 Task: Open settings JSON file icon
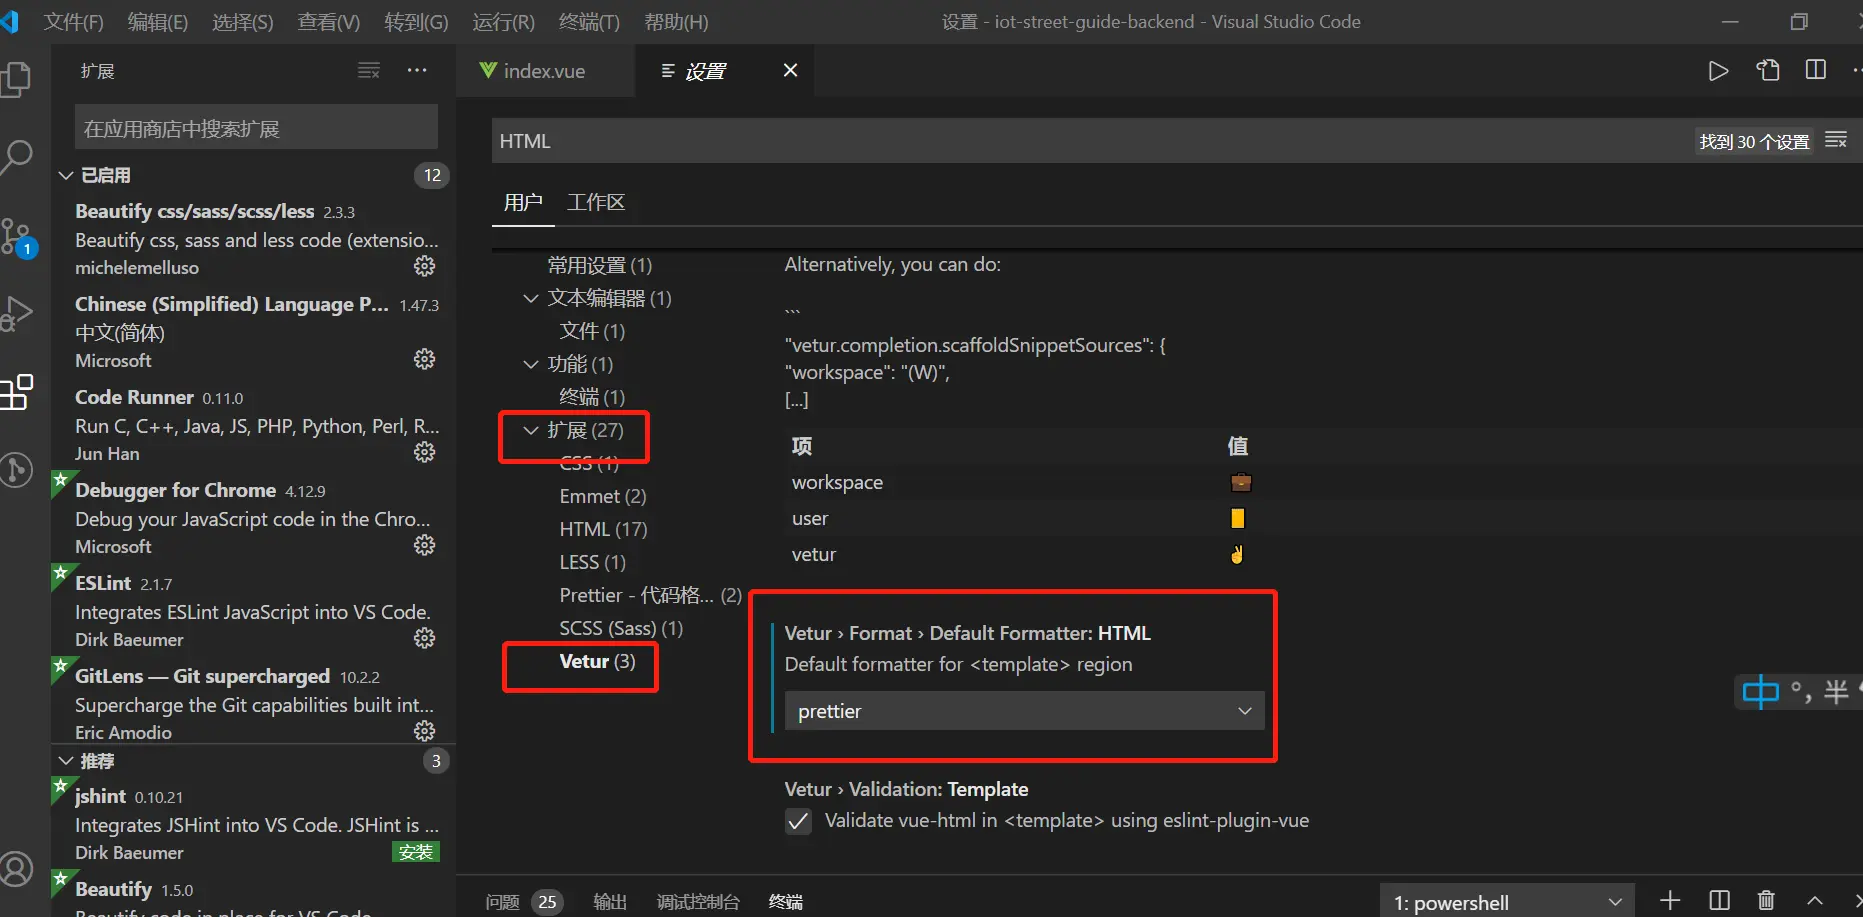[x=1768, y=70]
